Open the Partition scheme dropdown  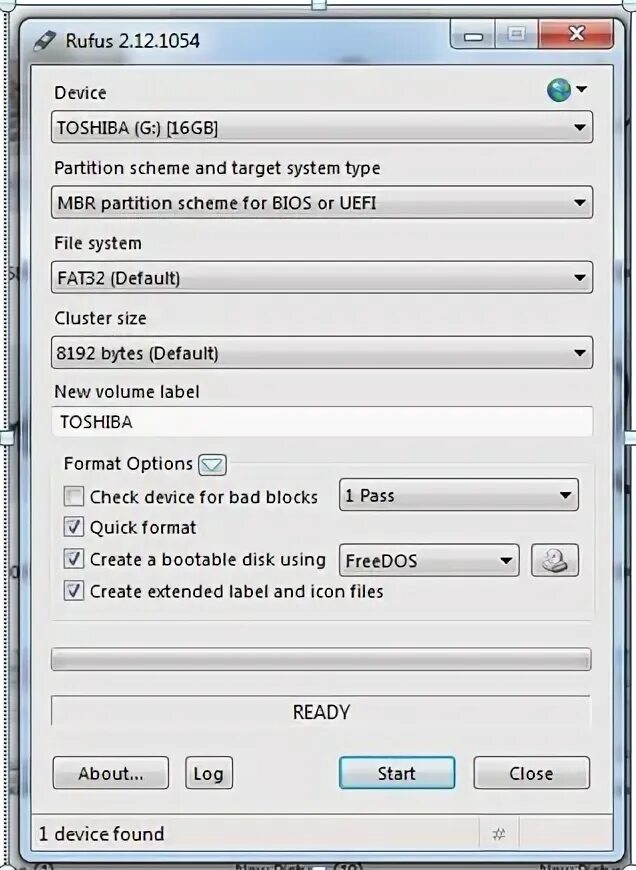(321, 203)
